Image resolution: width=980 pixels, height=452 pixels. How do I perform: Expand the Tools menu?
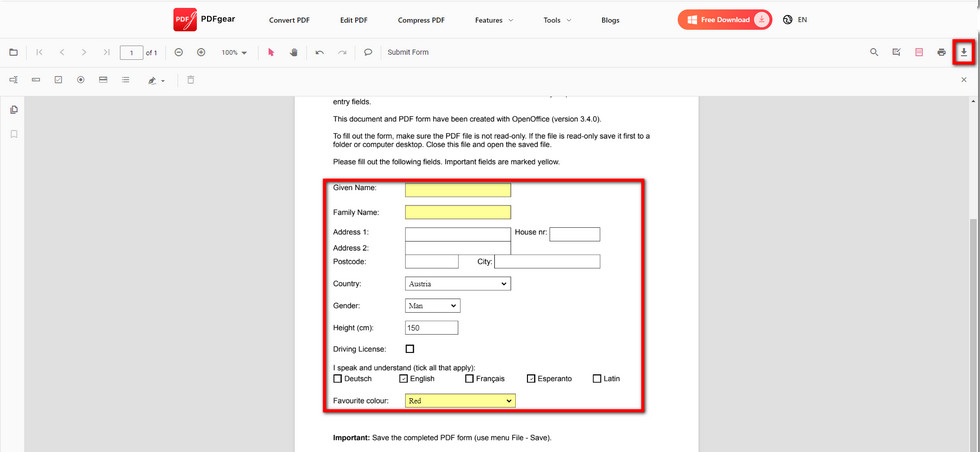558,20
